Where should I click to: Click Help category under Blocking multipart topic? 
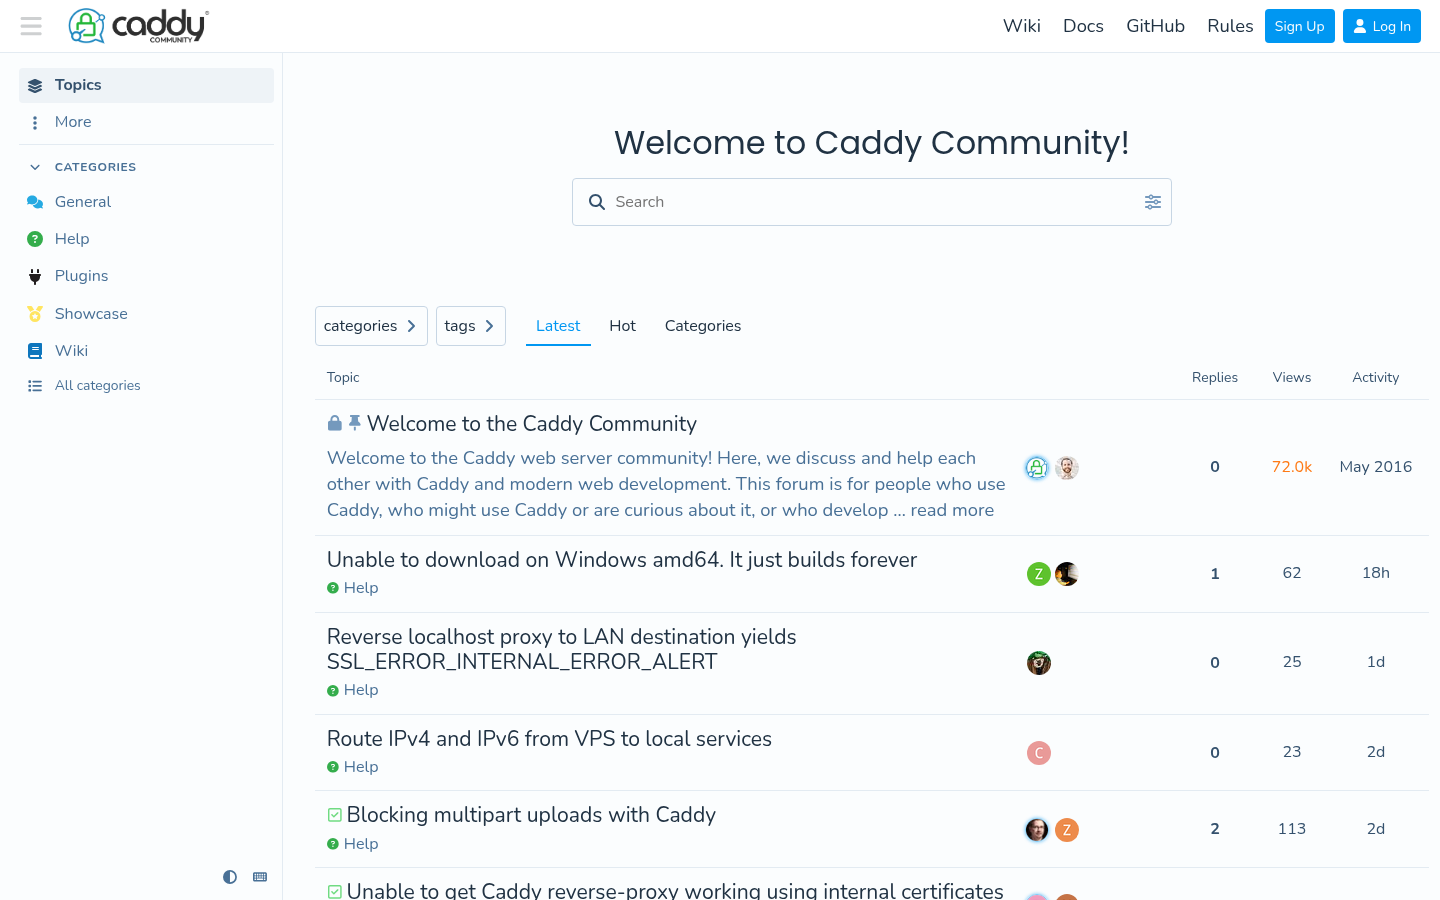(x=353, y=844)
